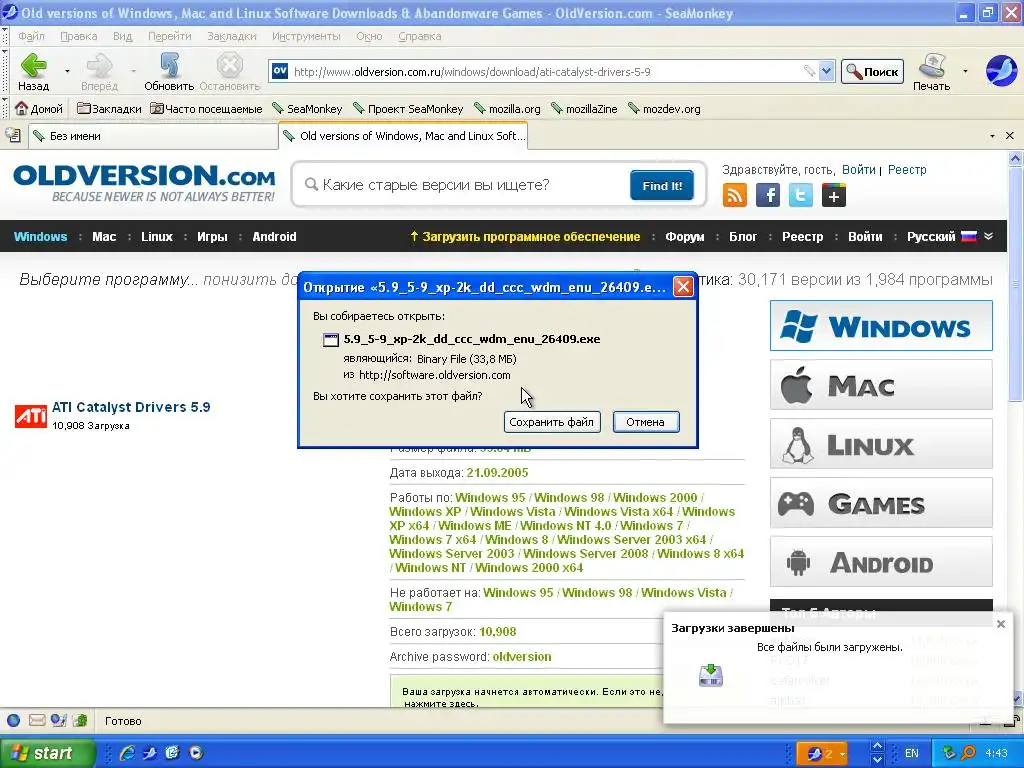Open the Navigator component icon in status bar
This screenshot has width=1024, height=768.
pos(13,721)
